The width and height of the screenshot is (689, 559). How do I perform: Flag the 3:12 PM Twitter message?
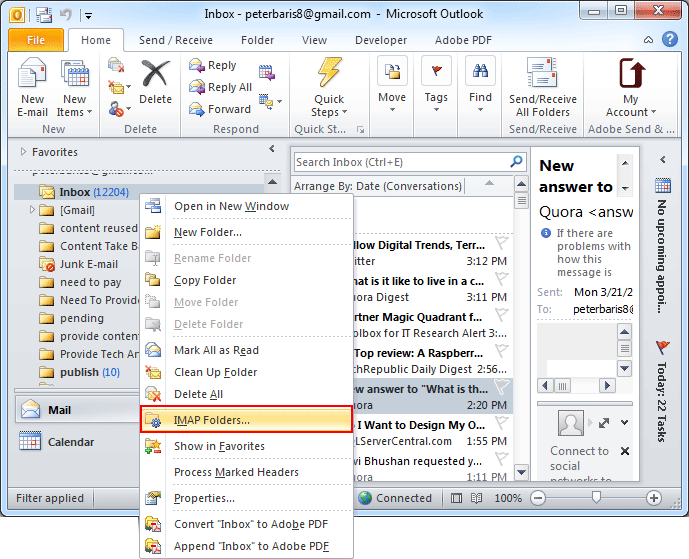point(501,242)
